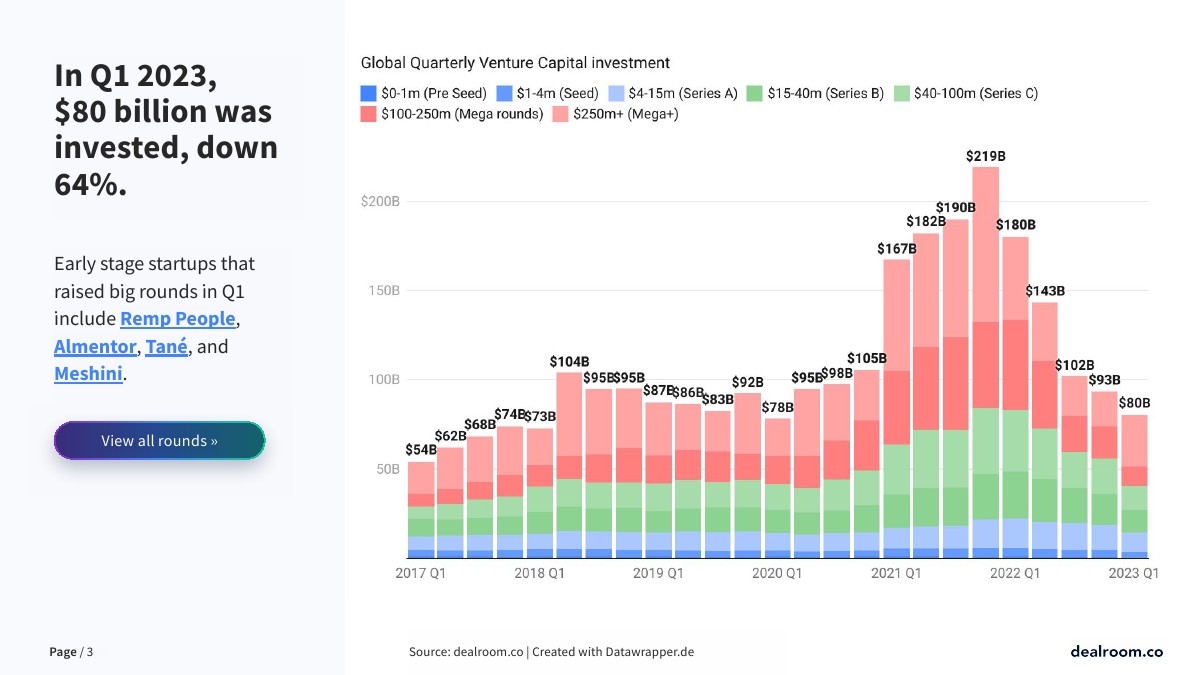The width and height of the screenshot is (1200, 675).
Task: Open the Almentor link
Action: [95, 347]
